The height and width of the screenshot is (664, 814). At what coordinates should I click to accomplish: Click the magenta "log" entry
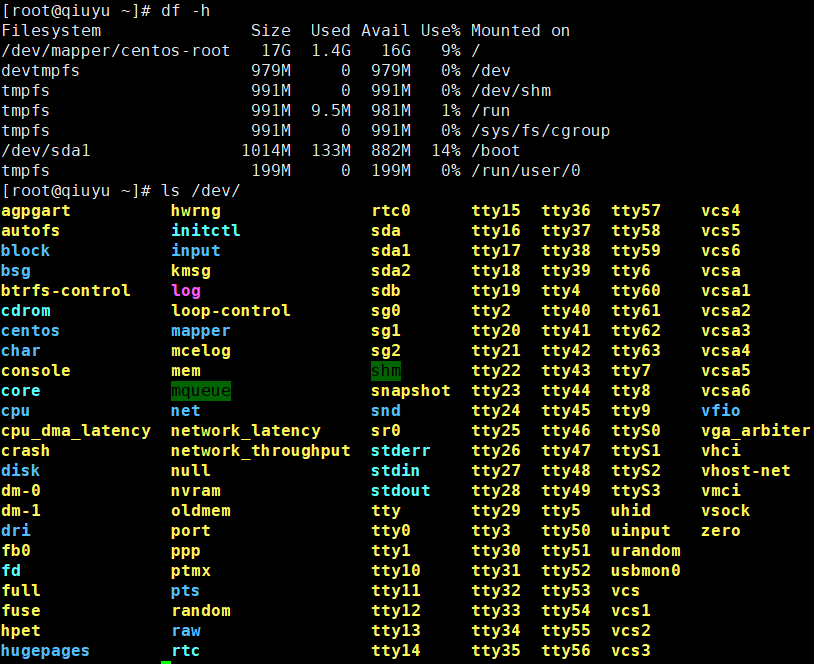click(x=186, y=291)
